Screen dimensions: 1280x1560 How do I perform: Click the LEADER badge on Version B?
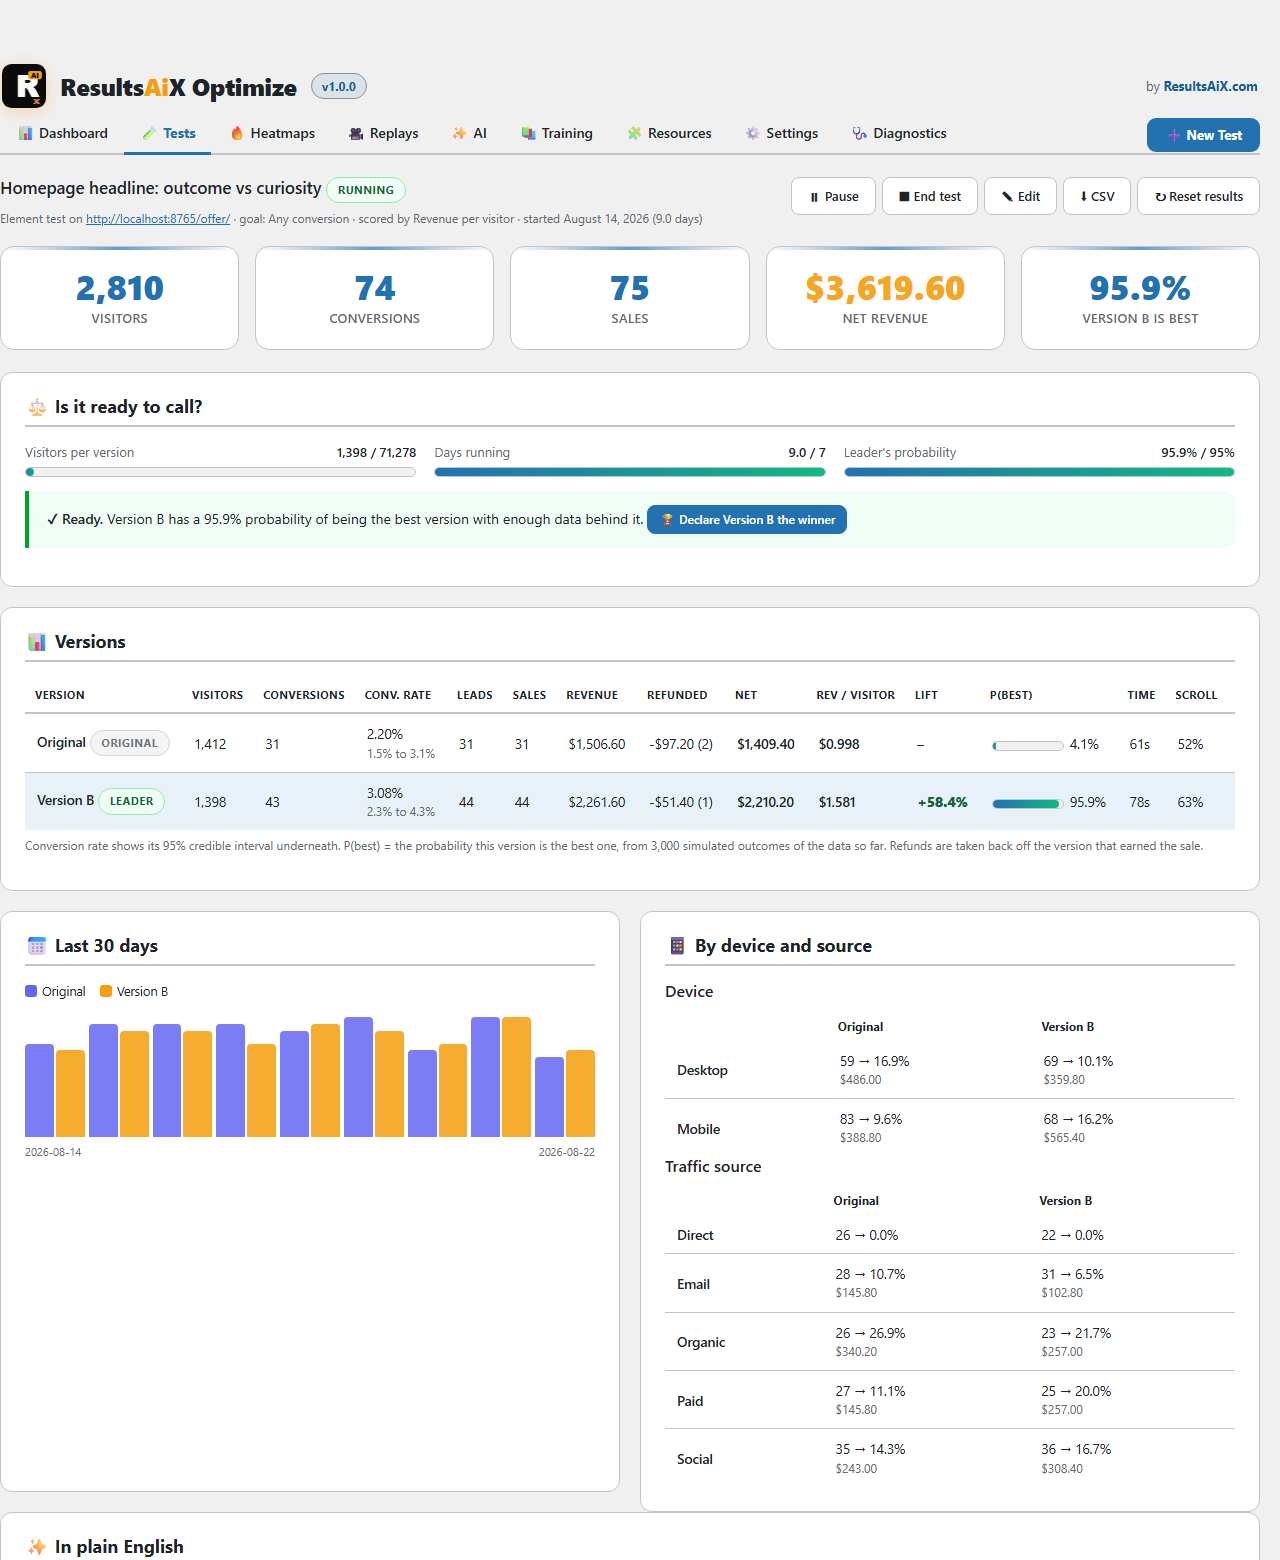(x=132, y=801)
